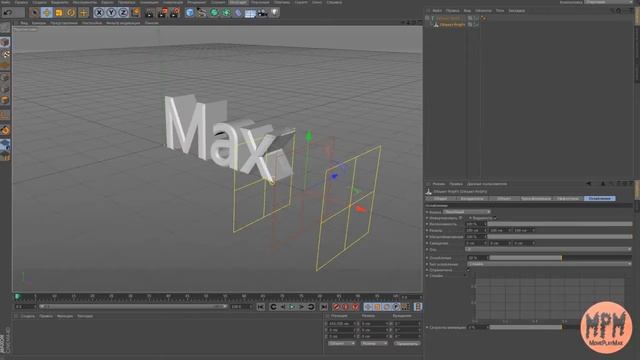Click the red Record keyframe button
This screenshot has height=360, width=640.
pos(336,307)
